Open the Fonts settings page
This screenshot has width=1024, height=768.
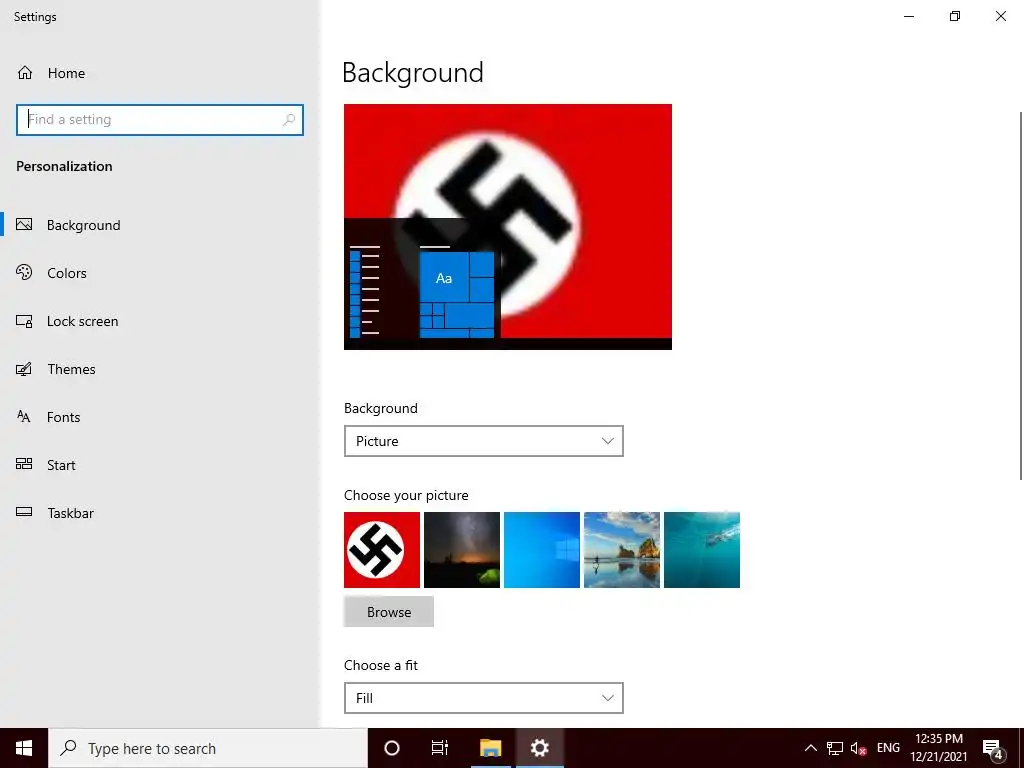[63, 417]
